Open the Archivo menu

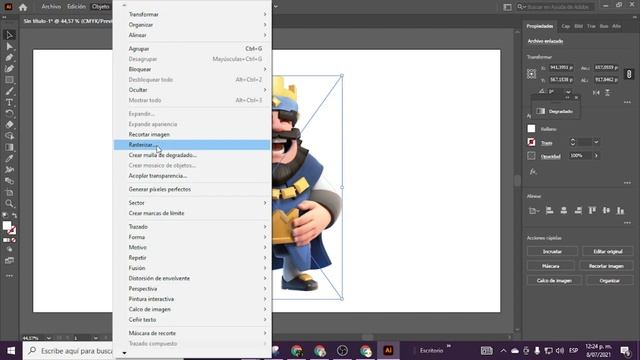[x=51, y=7]
